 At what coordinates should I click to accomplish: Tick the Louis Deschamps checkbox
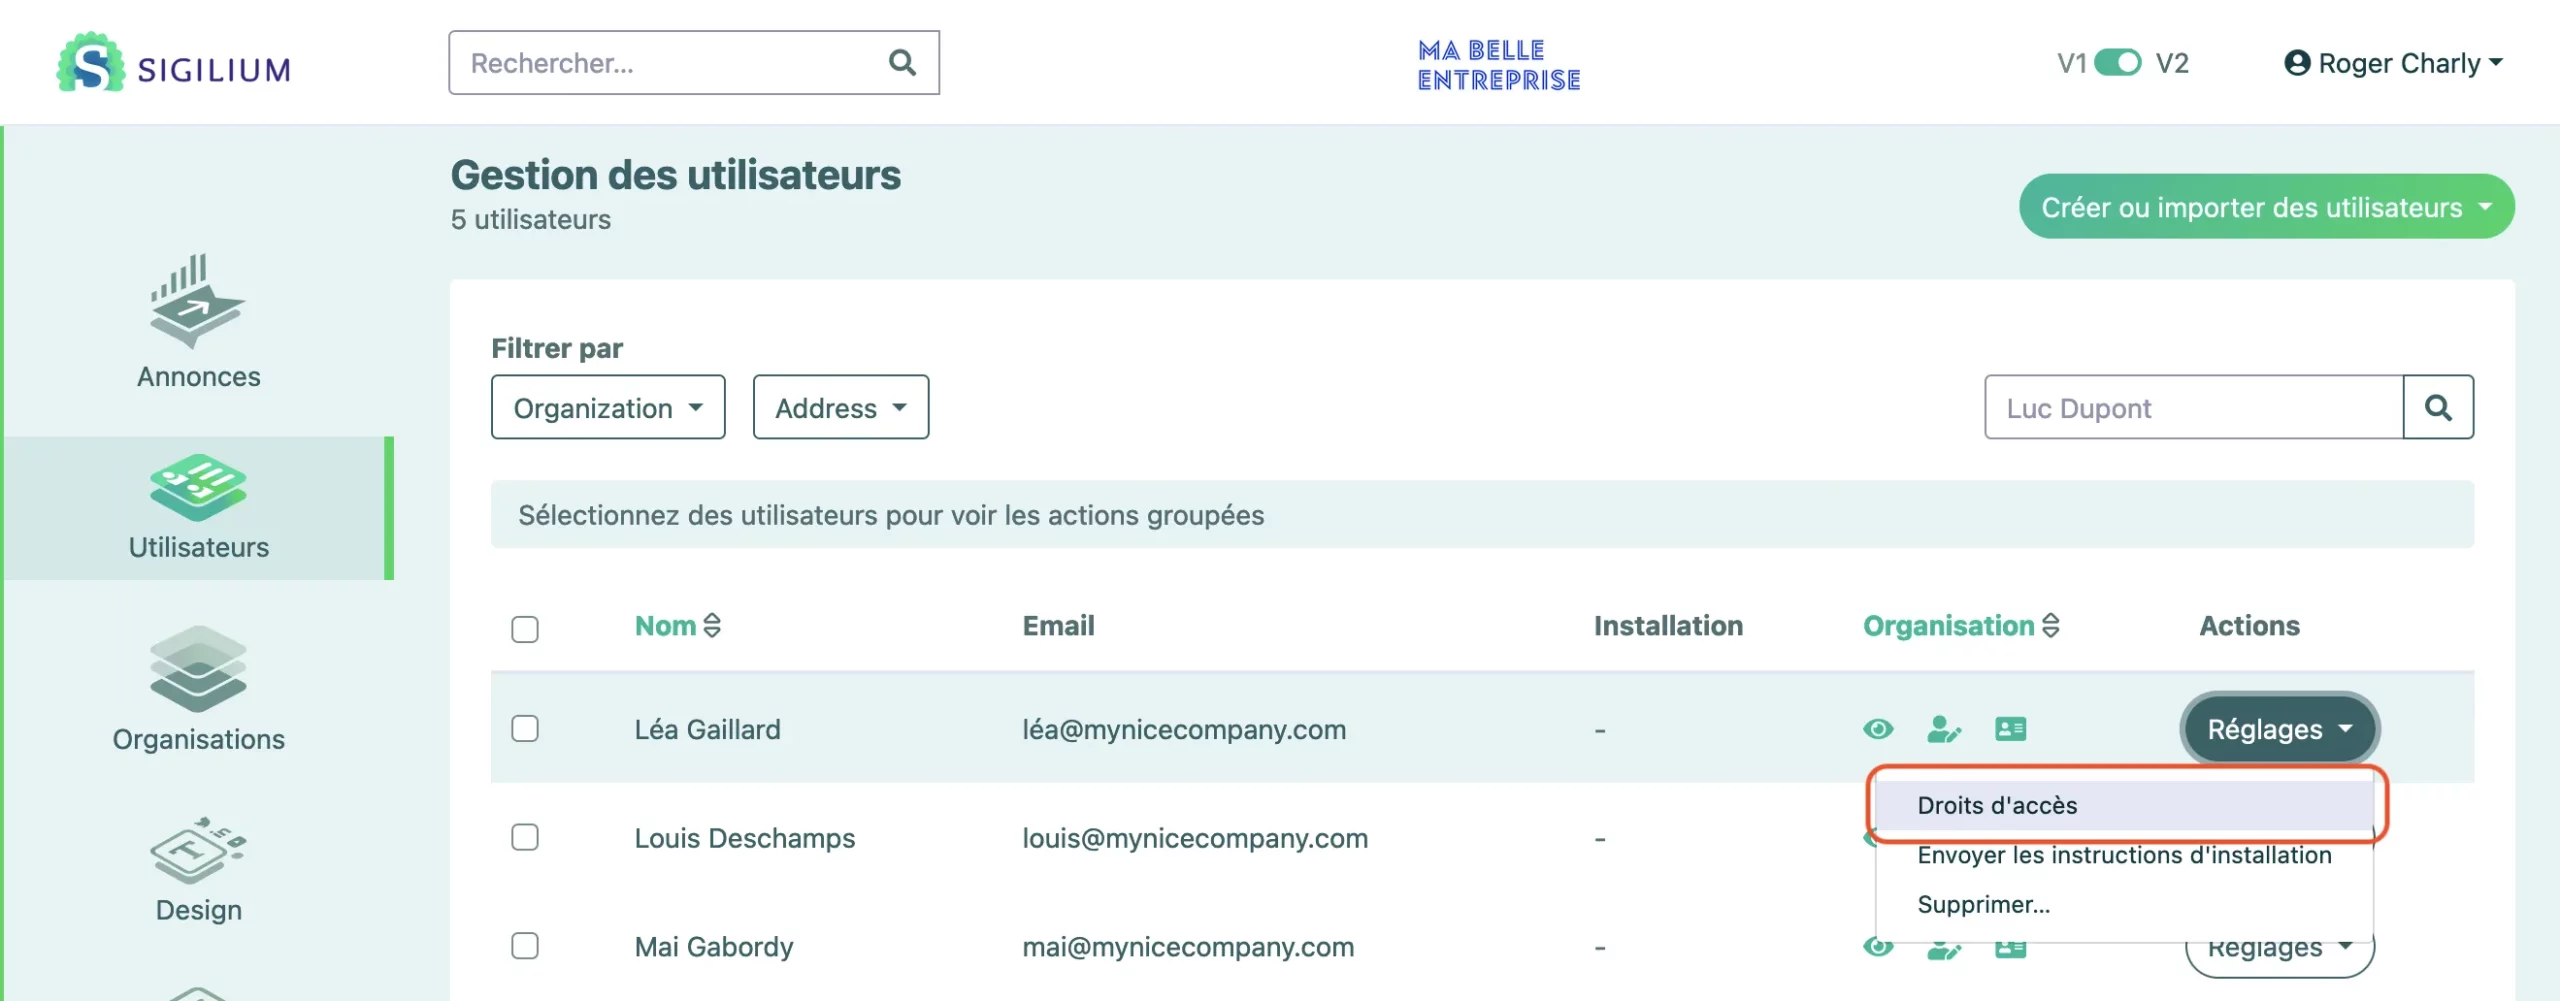coord(525,837)
